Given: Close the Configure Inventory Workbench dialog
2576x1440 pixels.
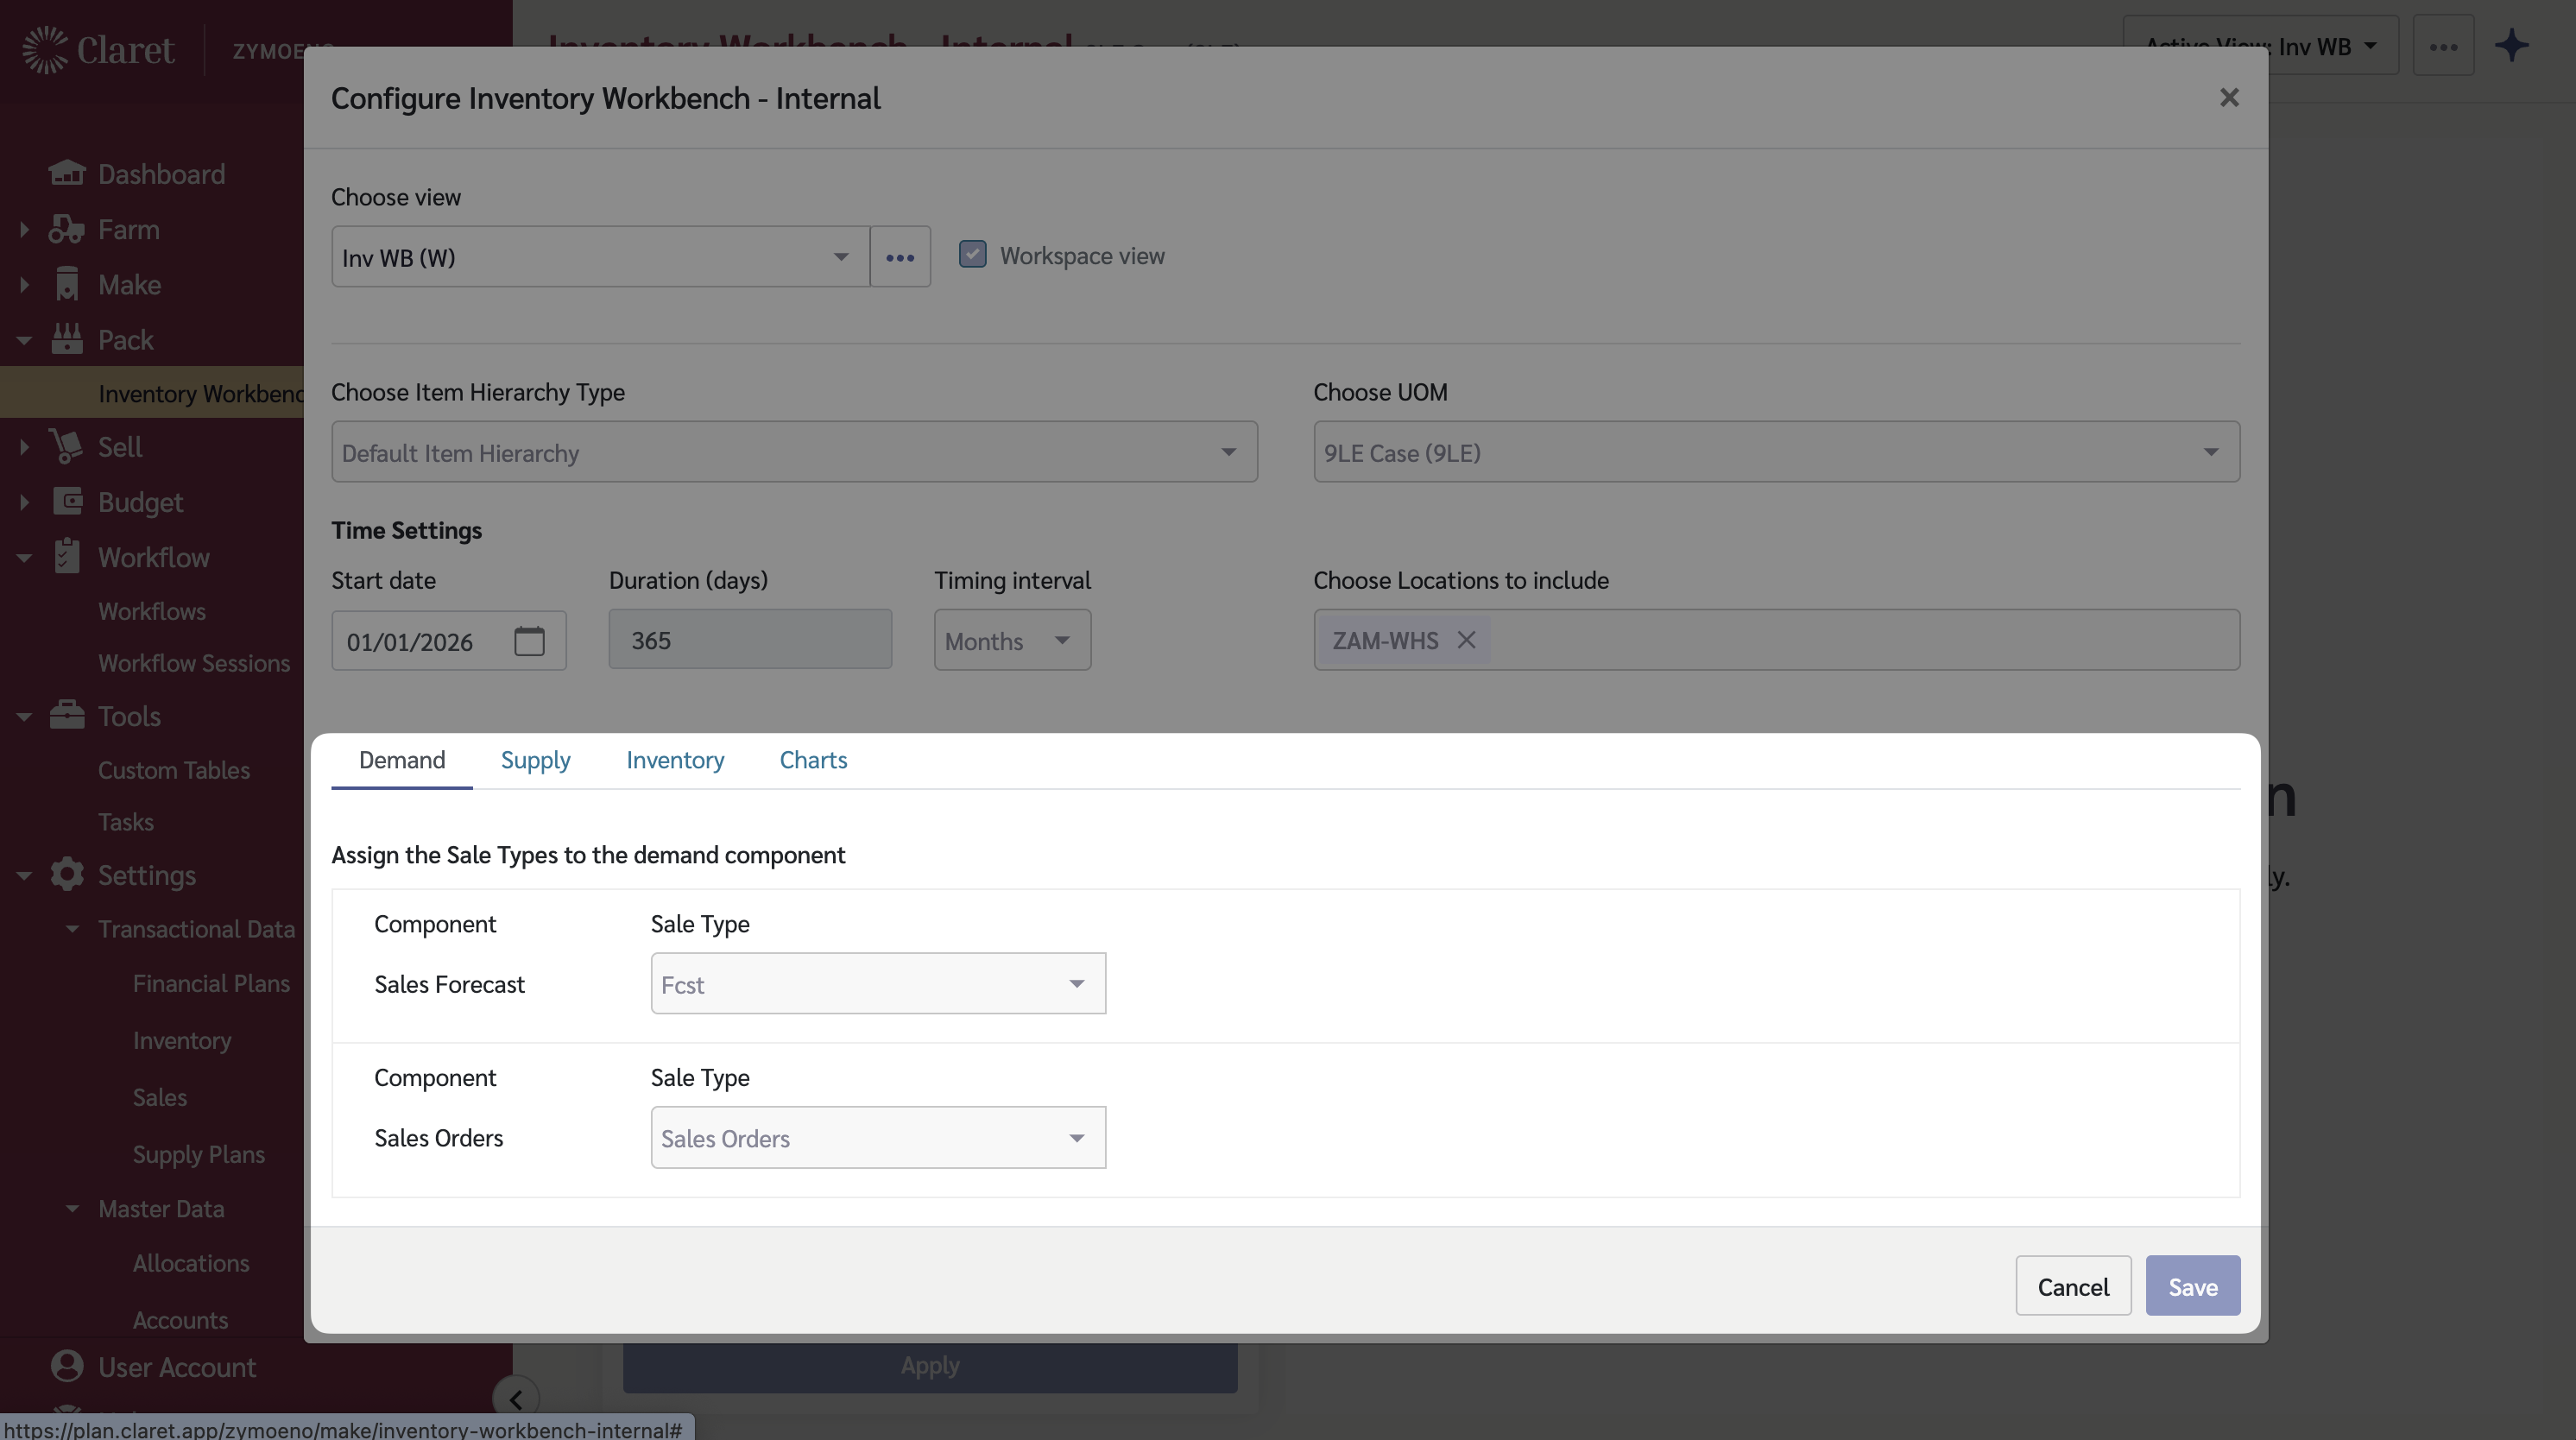Looking at the screenshot, I should [2229, 98].
